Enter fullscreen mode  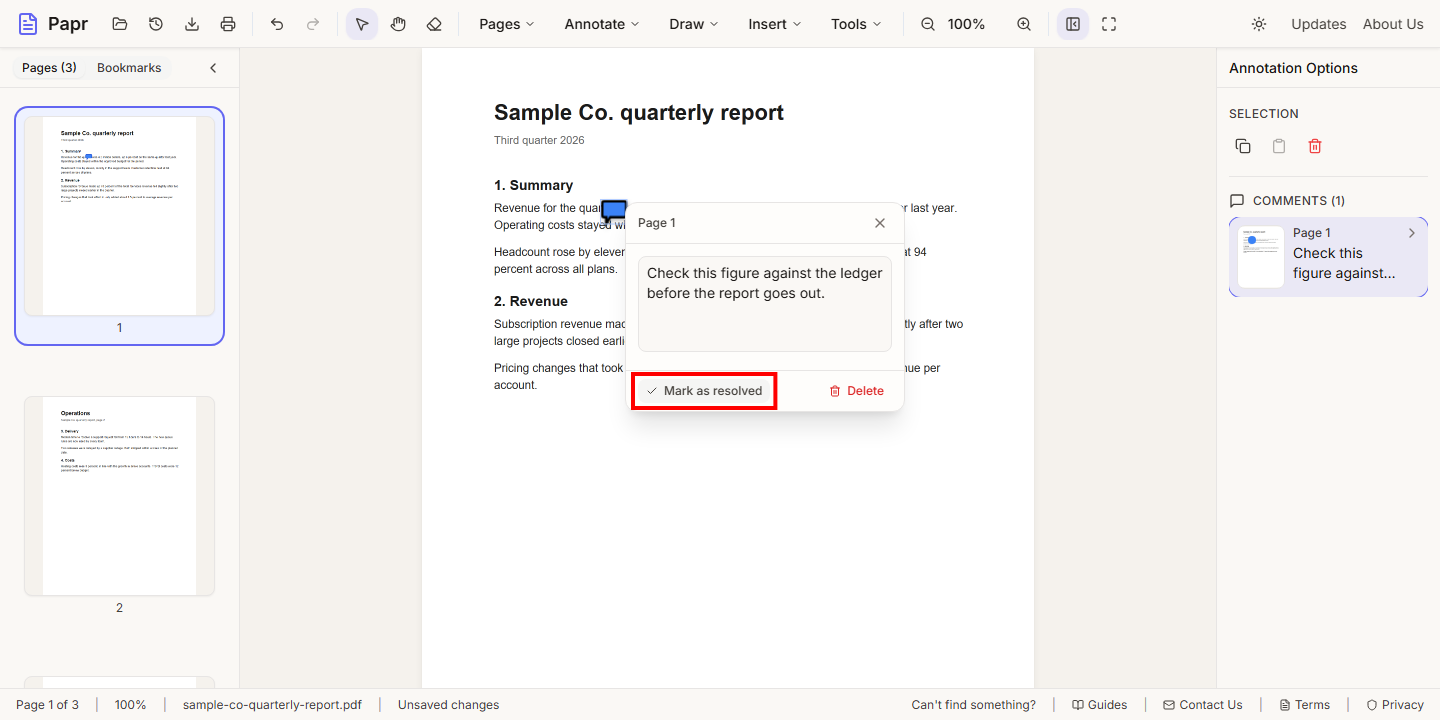[1109, 24]
